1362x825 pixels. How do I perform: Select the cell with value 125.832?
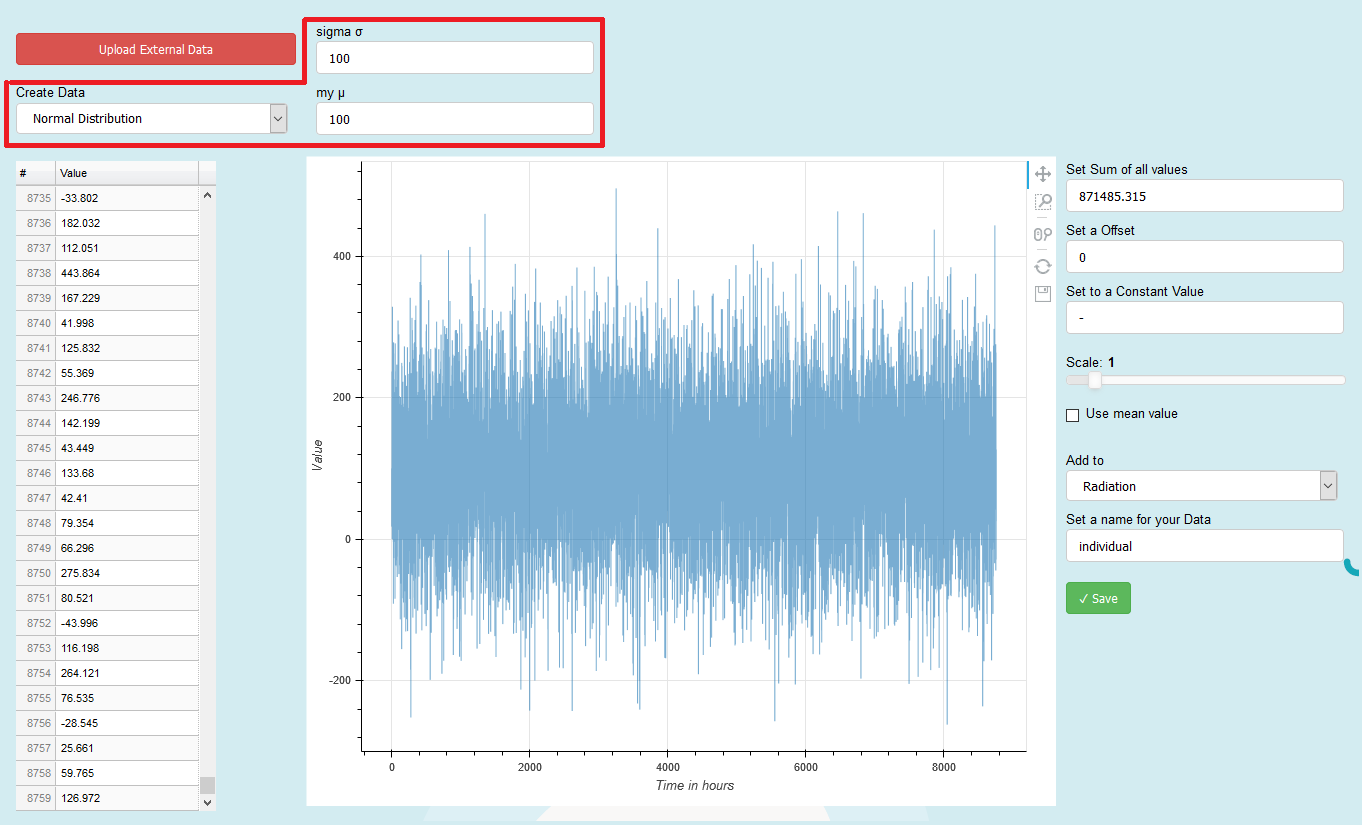pos(127,348)
